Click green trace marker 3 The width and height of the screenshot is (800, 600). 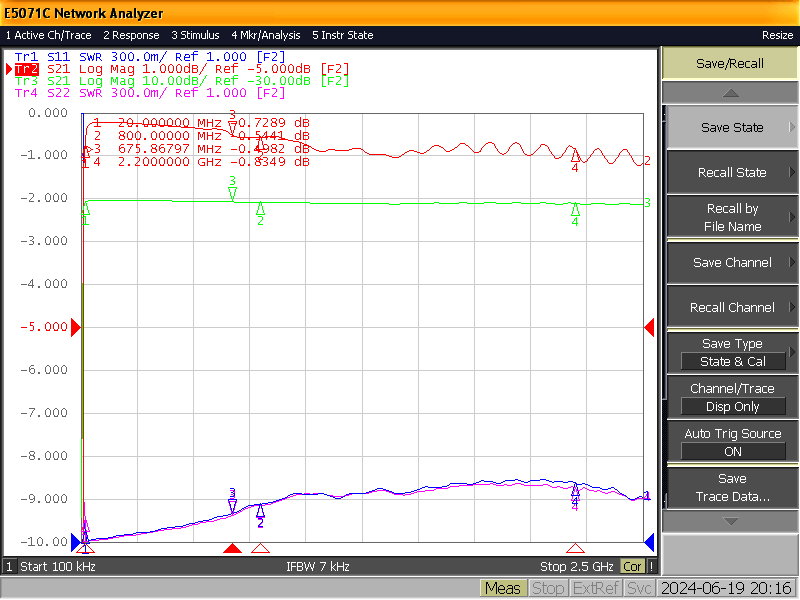point(233,193)
